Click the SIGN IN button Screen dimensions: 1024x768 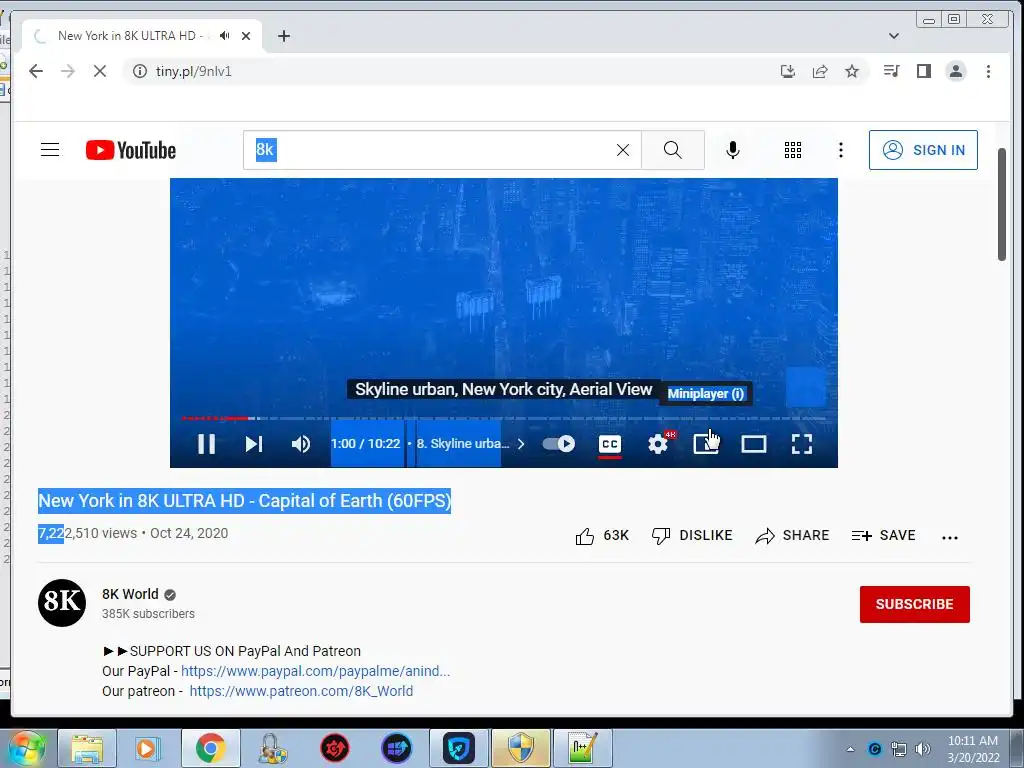coord(923,150)
